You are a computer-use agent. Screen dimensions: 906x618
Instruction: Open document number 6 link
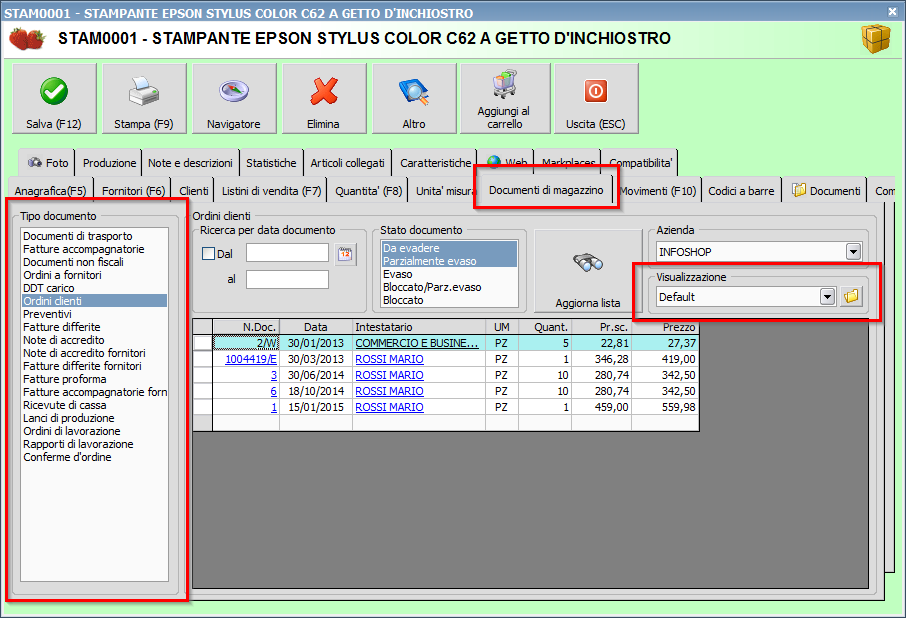pos(274,391)
